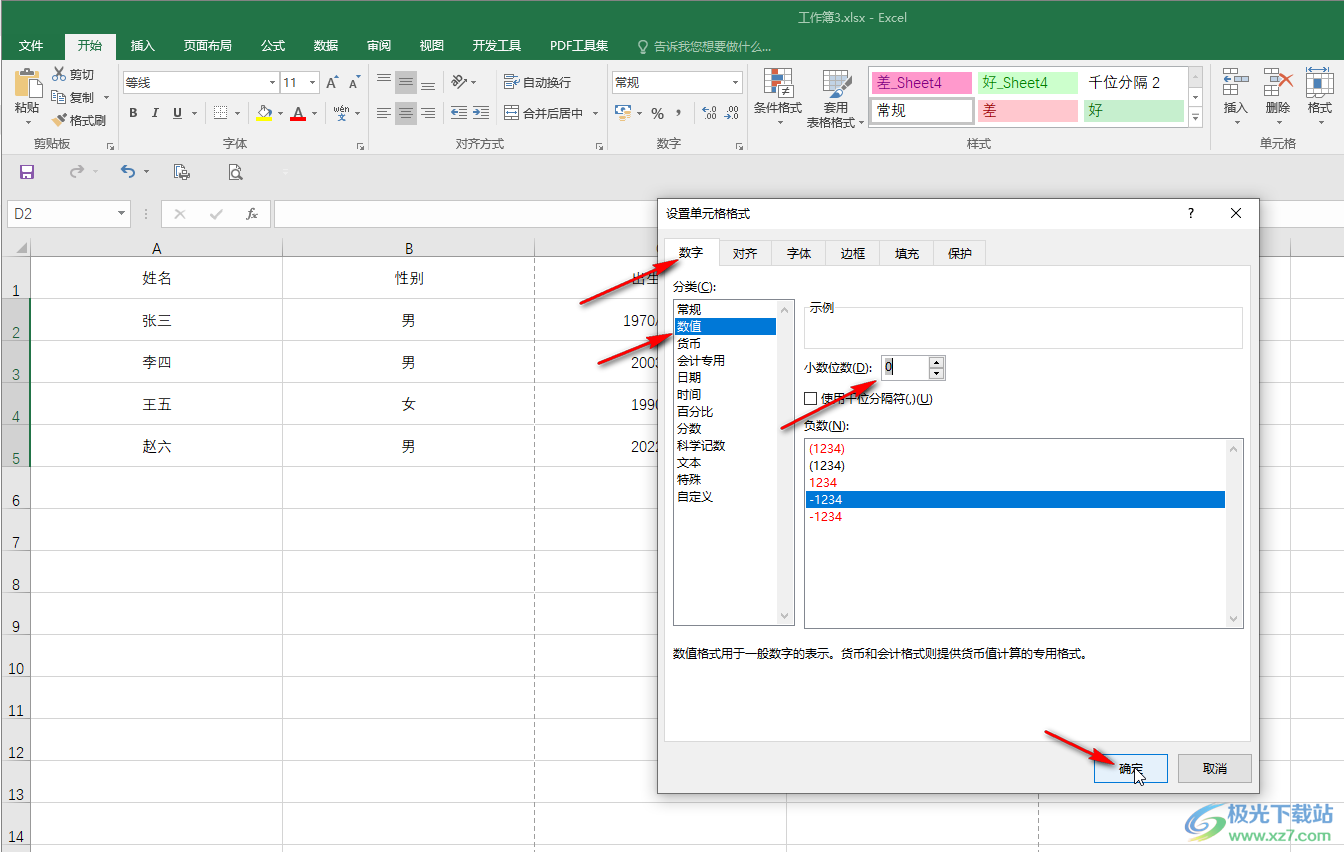
Task: Click the 确定 button
Action: [x=1131, y=768]
